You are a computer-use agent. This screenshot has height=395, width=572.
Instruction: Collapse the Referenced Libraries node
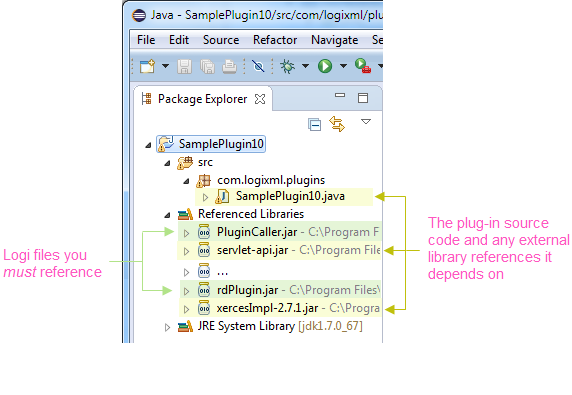click(167, 215)
